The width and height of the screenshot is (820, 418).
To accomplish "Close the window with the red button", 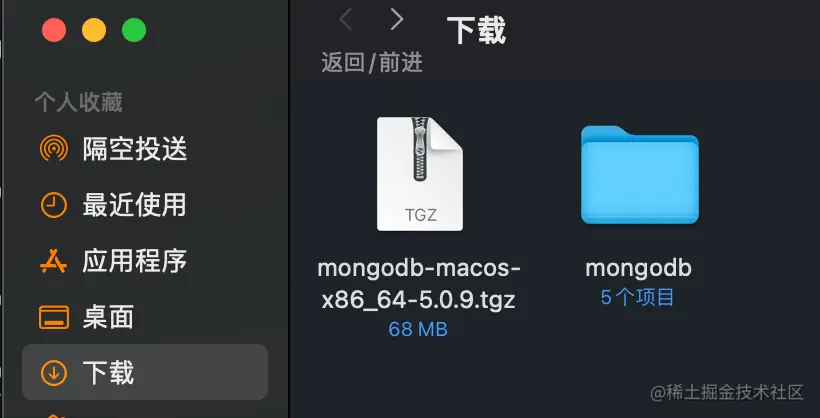I will coord(54,30).
